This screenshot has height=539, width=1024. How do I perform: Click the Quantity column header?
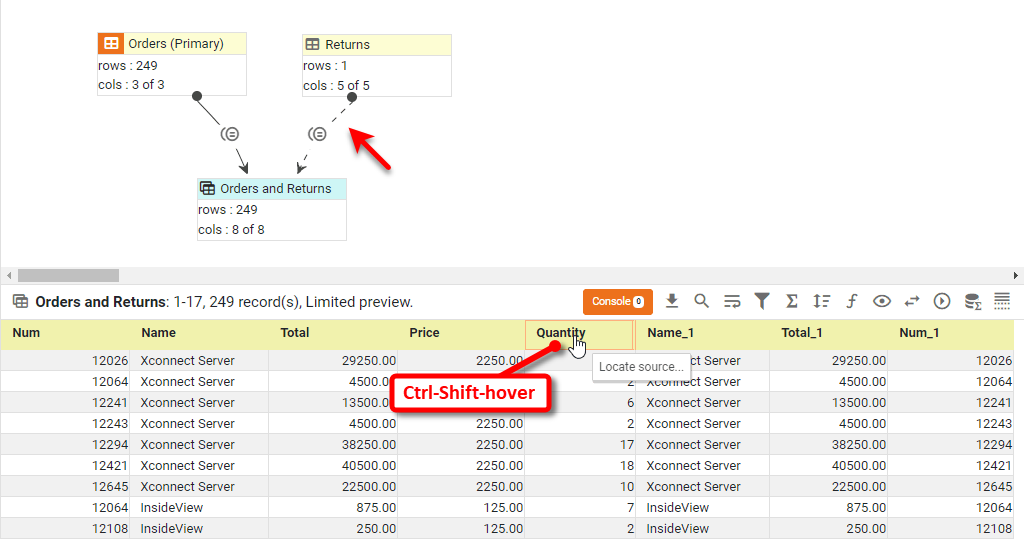[x=560, y=333]
